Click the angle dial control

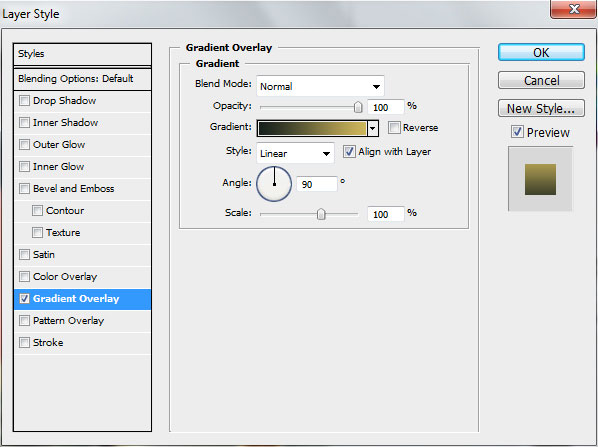(x=274, y=184)
